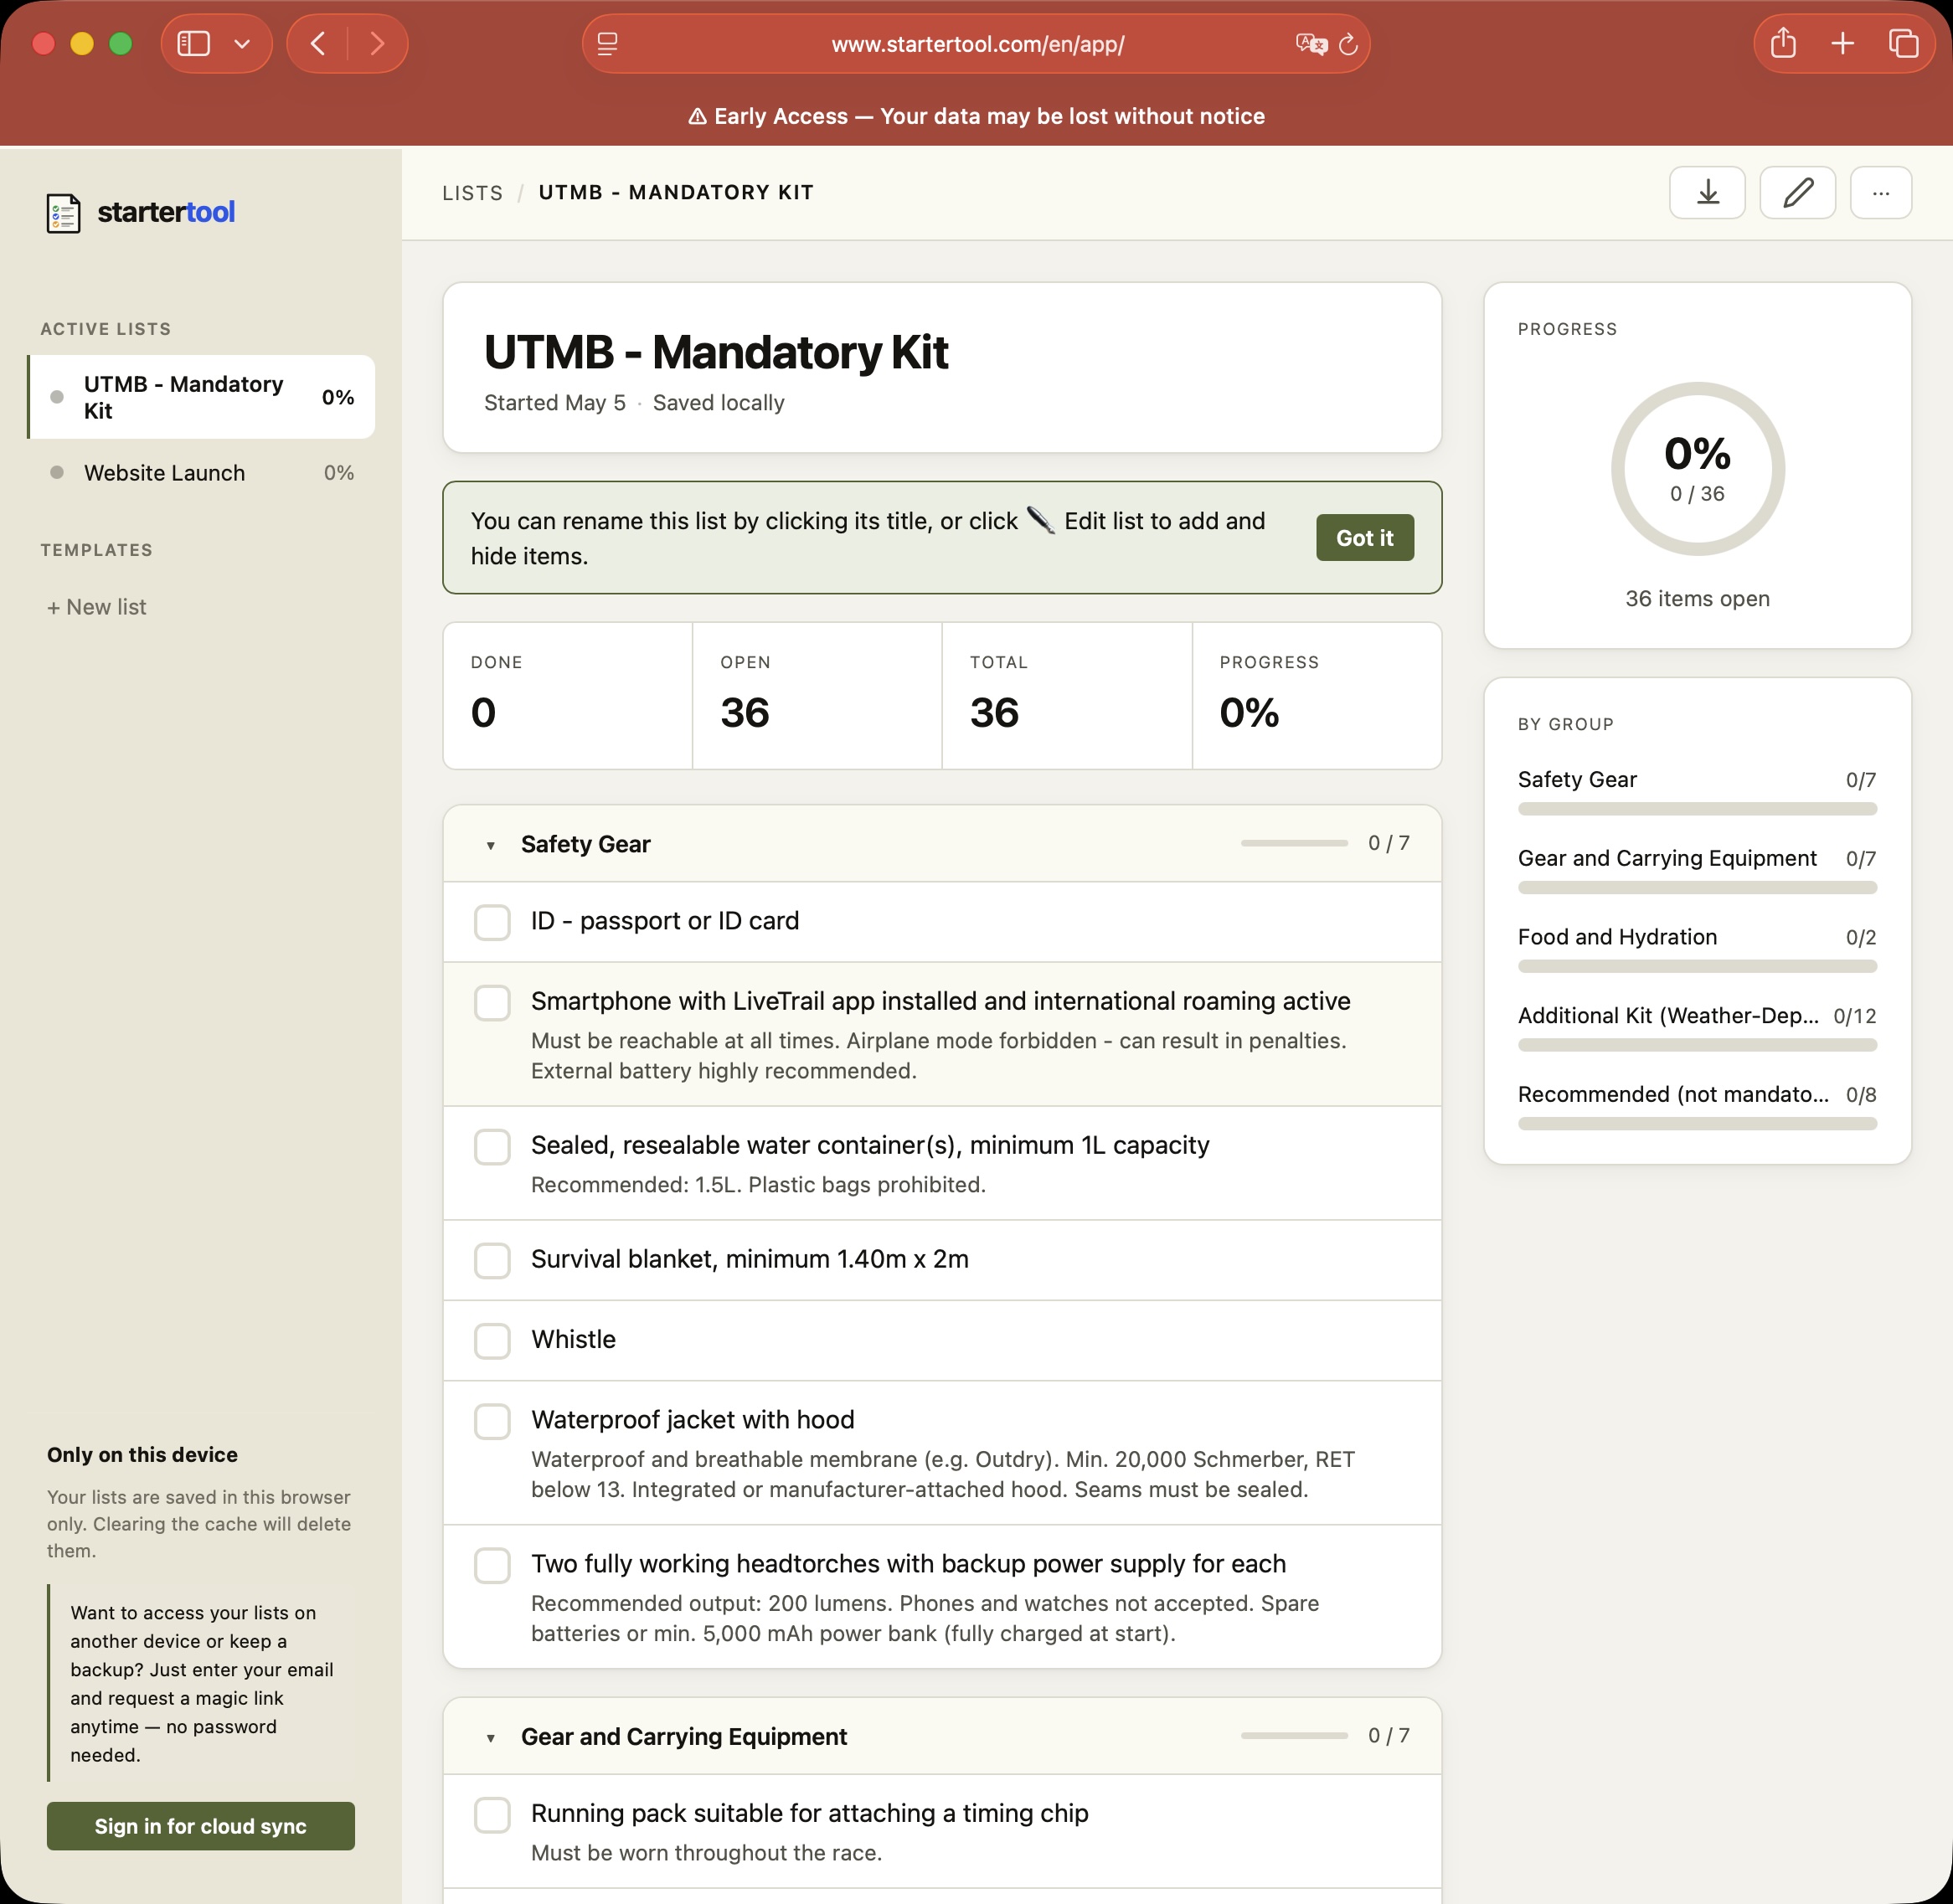
Task: Click the startertool.com address bar URL
Action: pos(977,44)
